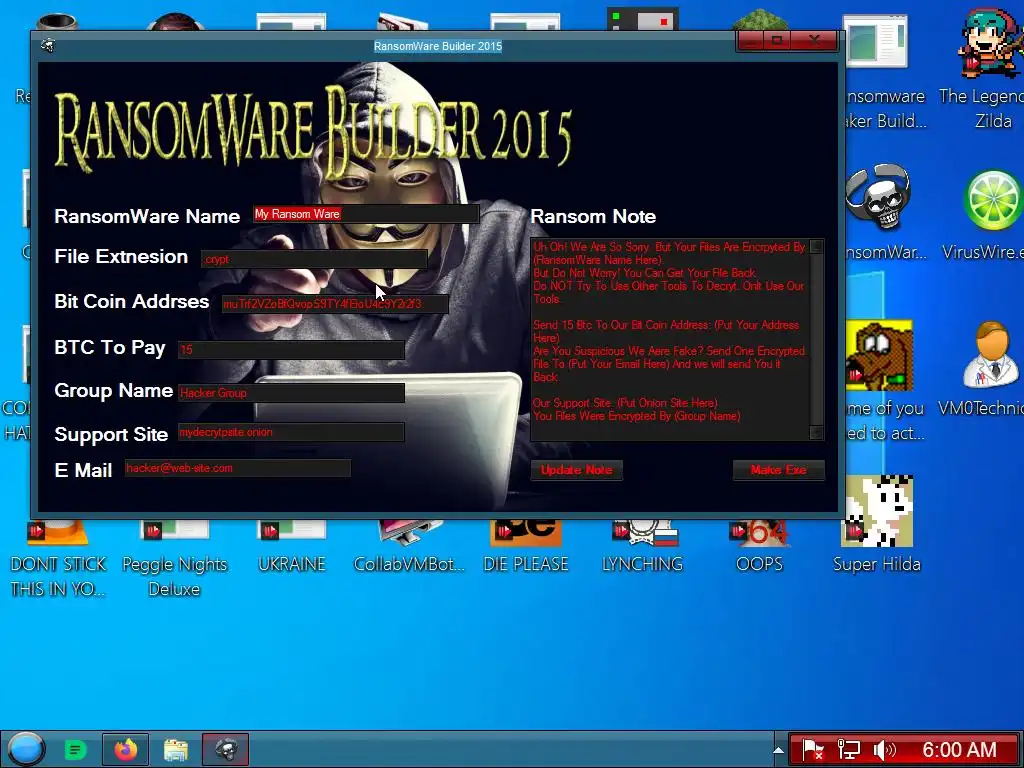
Task: Select the DONT STICK THIS IN YO... desktop icon
Action: [x=58, y=558]
